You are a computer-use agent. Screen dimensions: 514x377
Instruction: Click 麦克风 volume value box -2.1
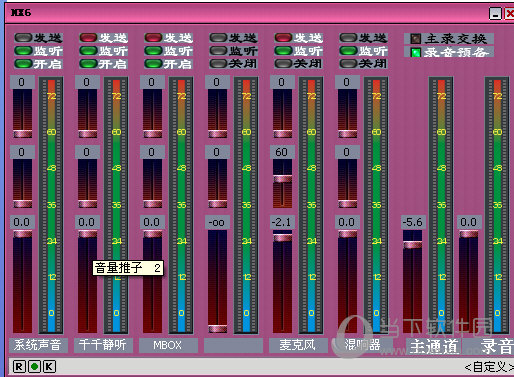click(x=282, y=222)
